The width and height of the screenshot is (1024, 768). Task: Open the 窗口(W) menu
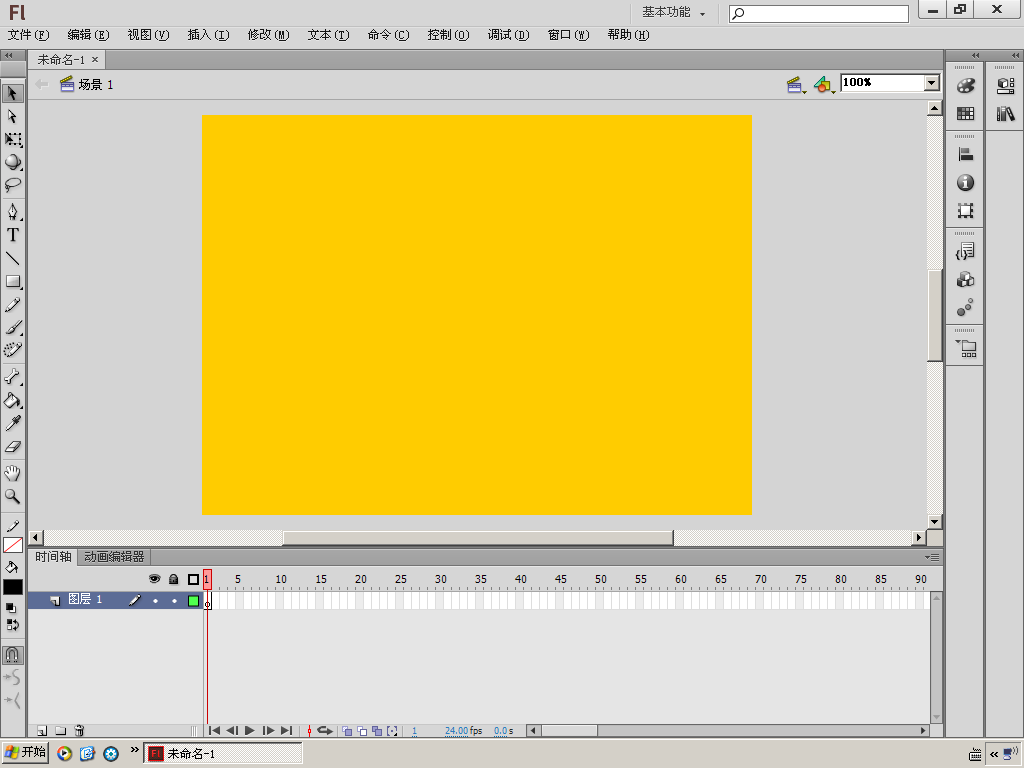tap(568, 35)
